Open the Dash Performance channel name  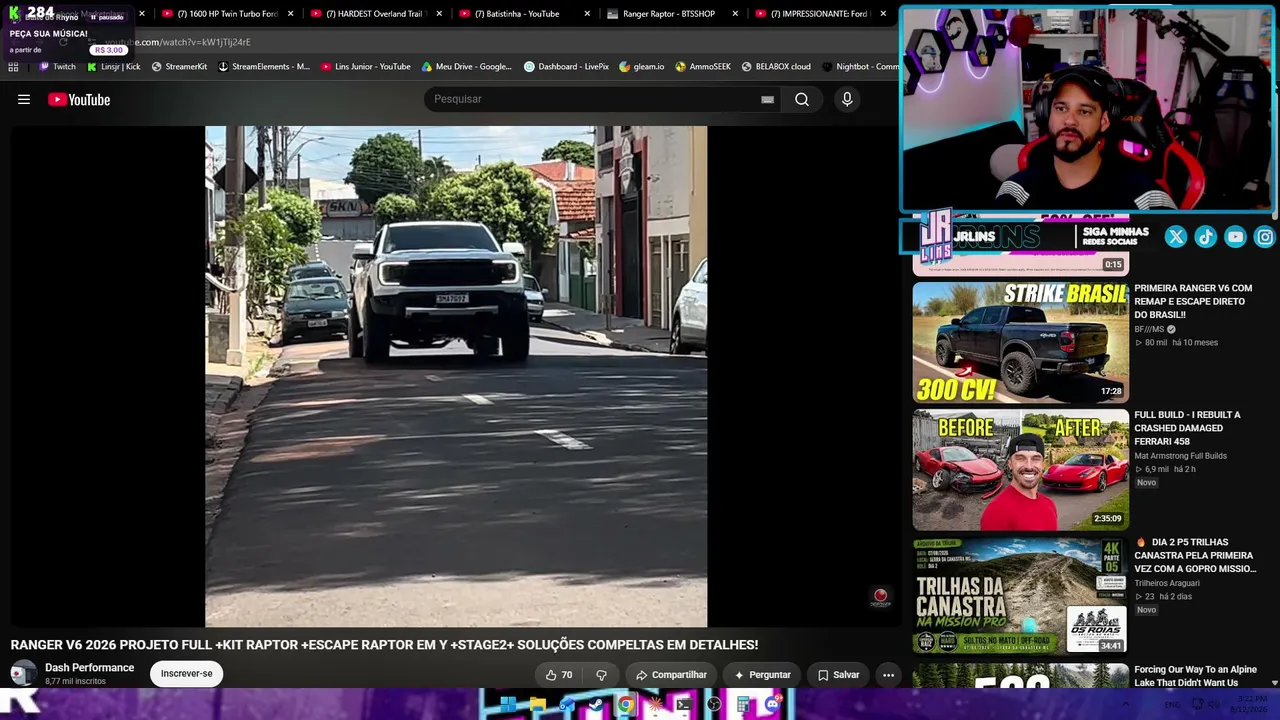click(x=89, y=668)
